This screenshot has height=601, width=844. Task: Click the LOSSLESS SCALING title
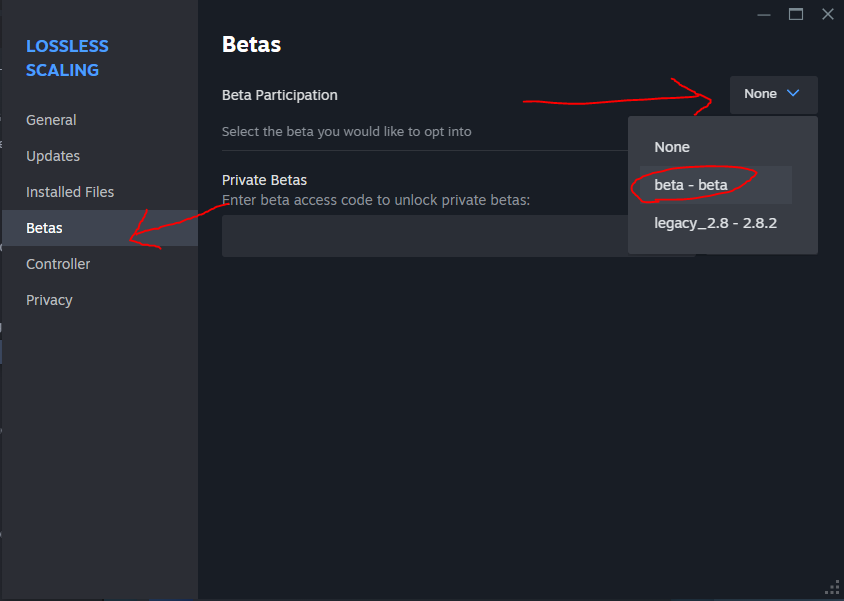coord(67,58)
